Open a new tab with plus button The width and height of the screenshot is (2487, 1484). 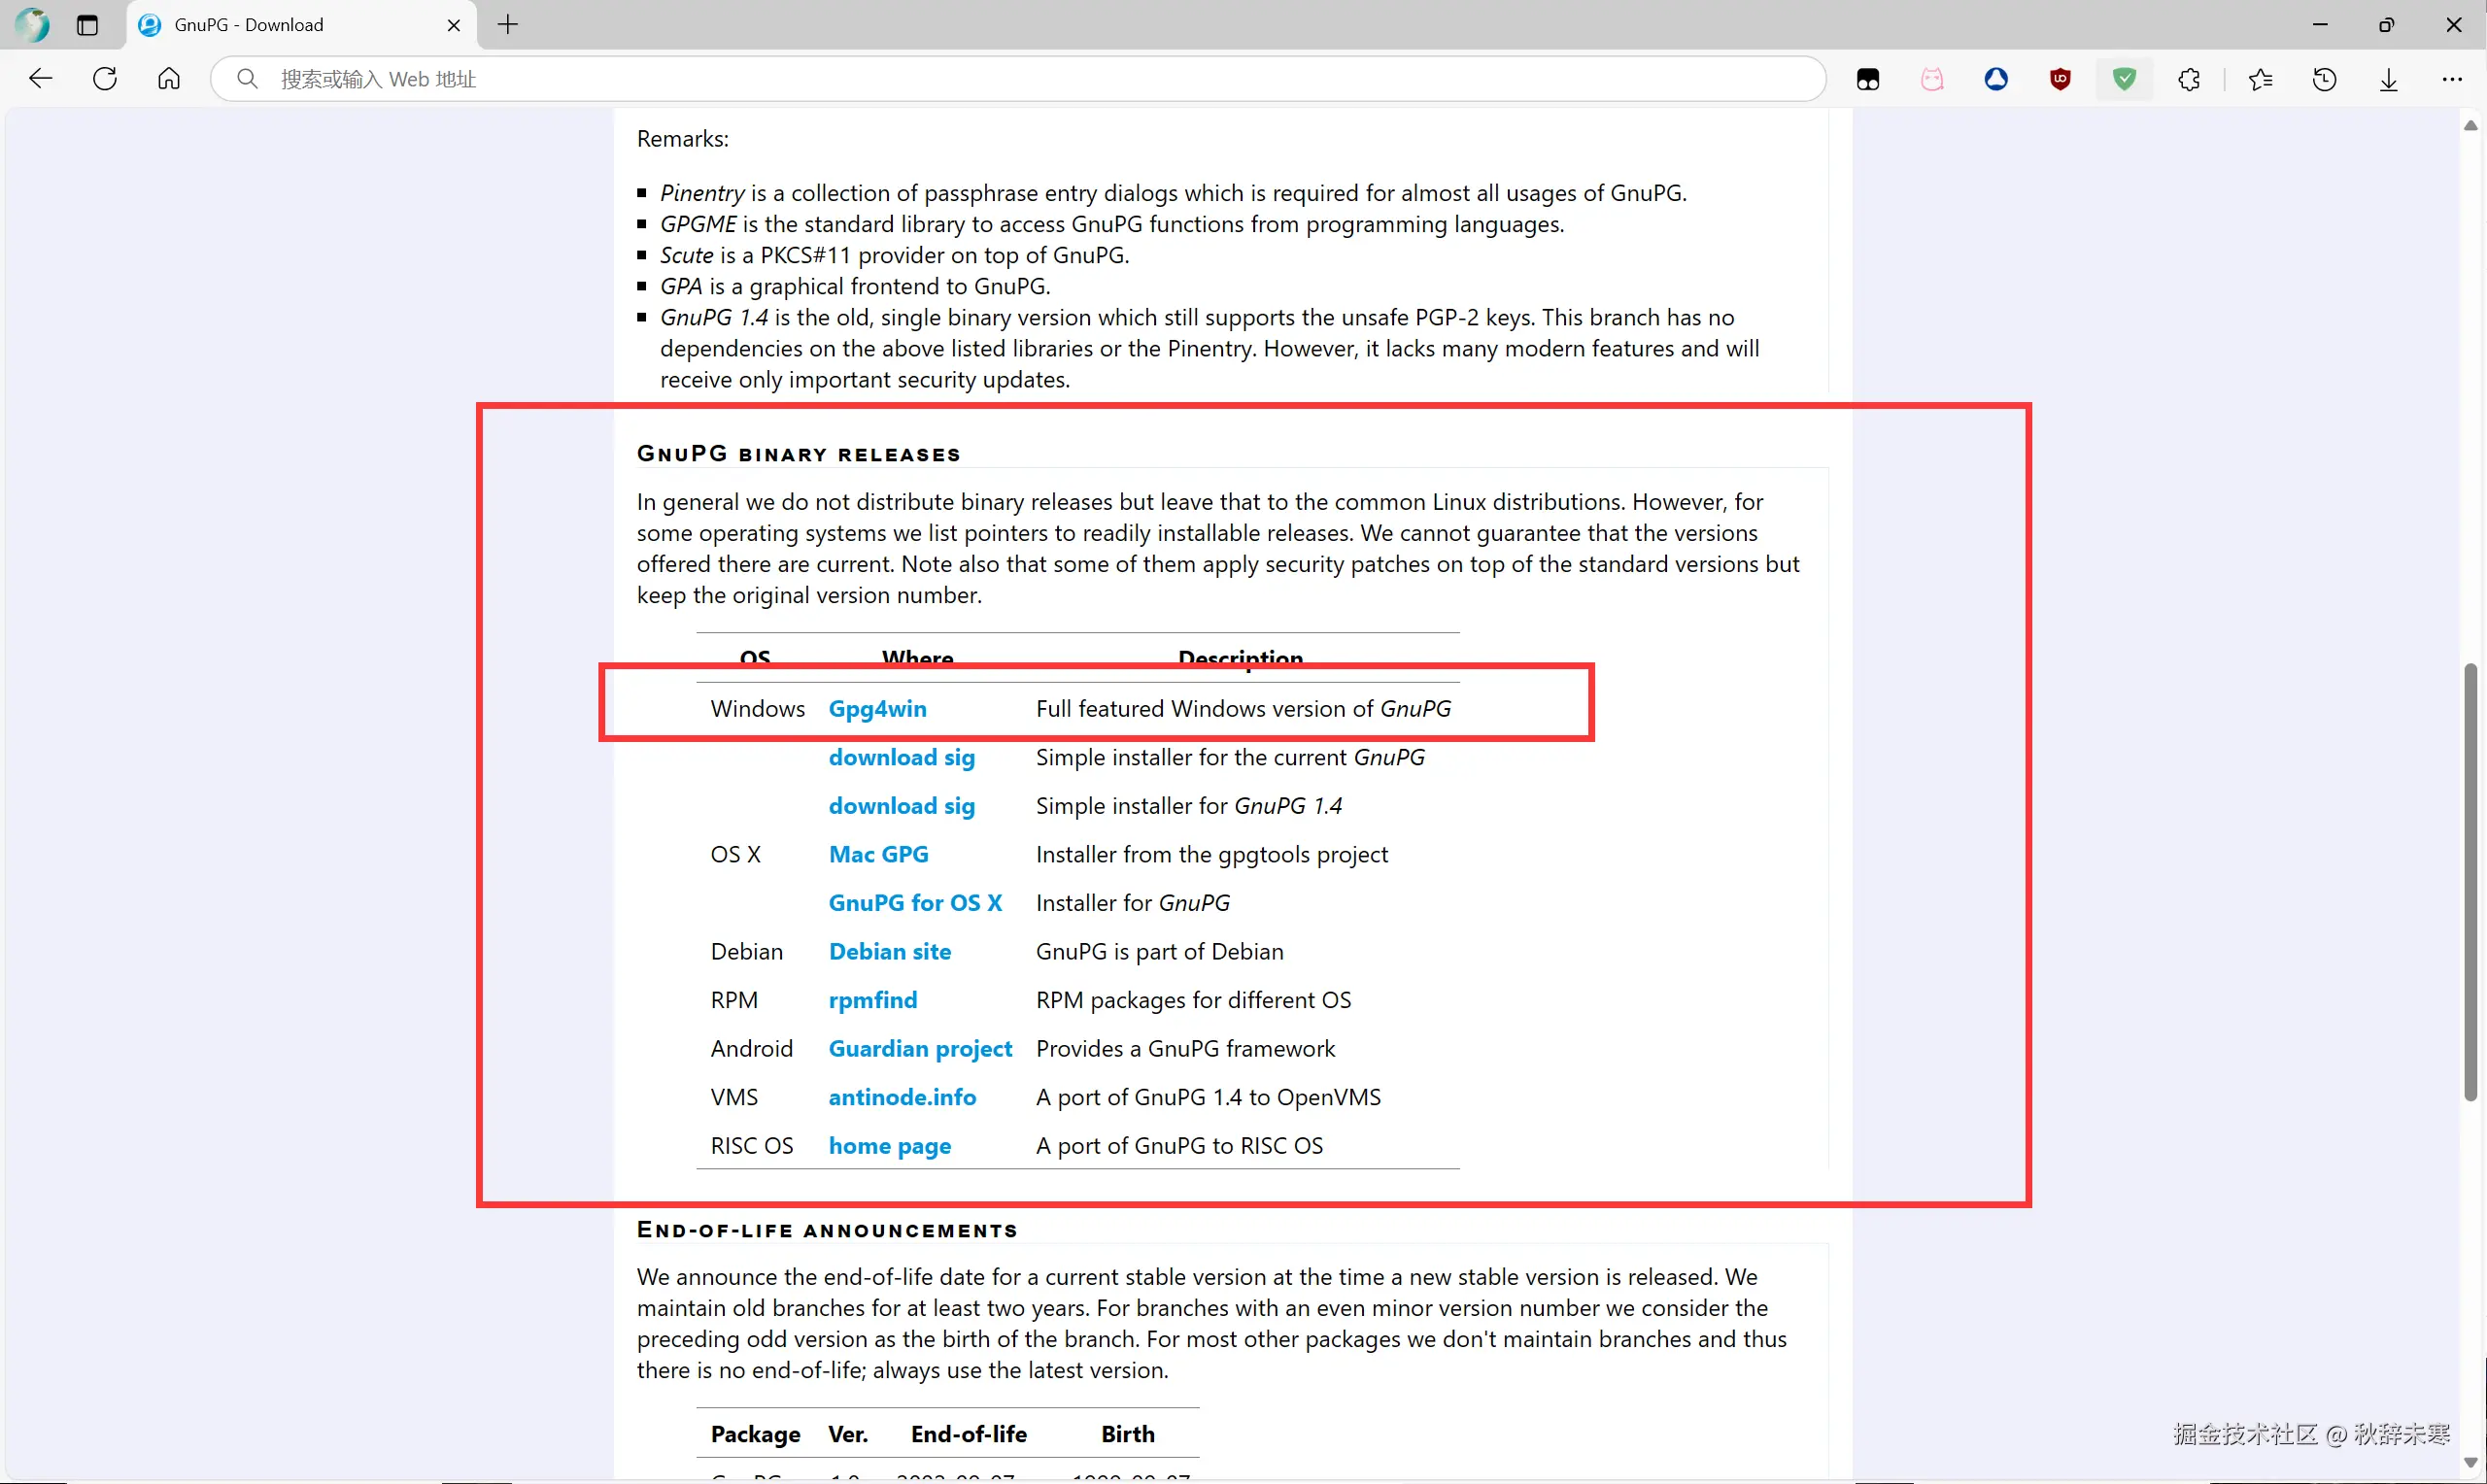(508, 25)
